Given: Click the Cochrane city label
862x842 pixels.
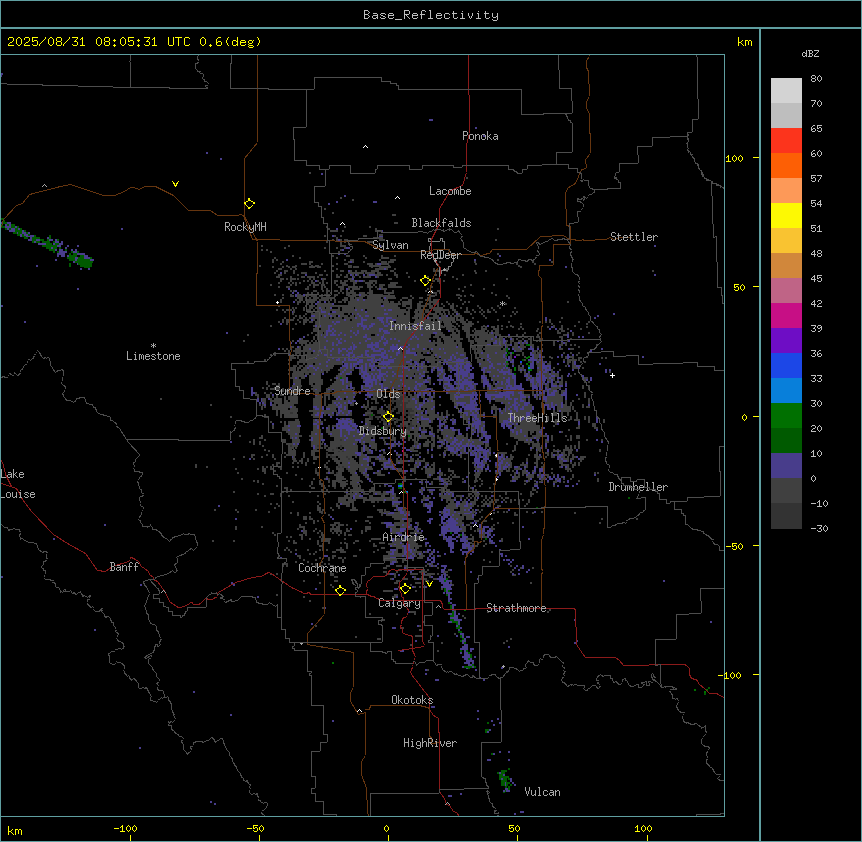Looking at the screenshot, I should (x=322, y=568).
